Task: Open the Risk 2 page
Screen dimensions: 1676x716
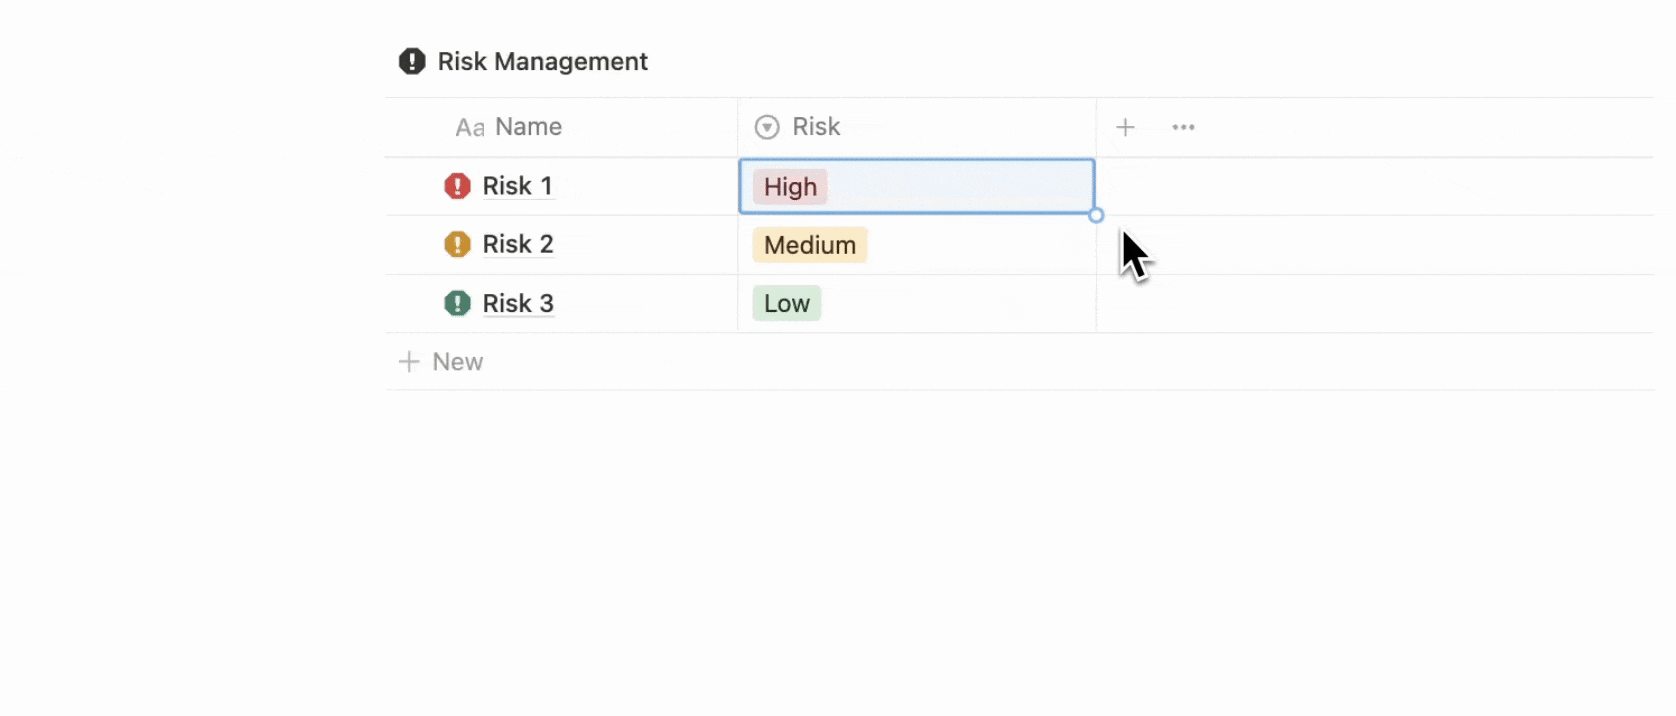Action: [518, 244]
